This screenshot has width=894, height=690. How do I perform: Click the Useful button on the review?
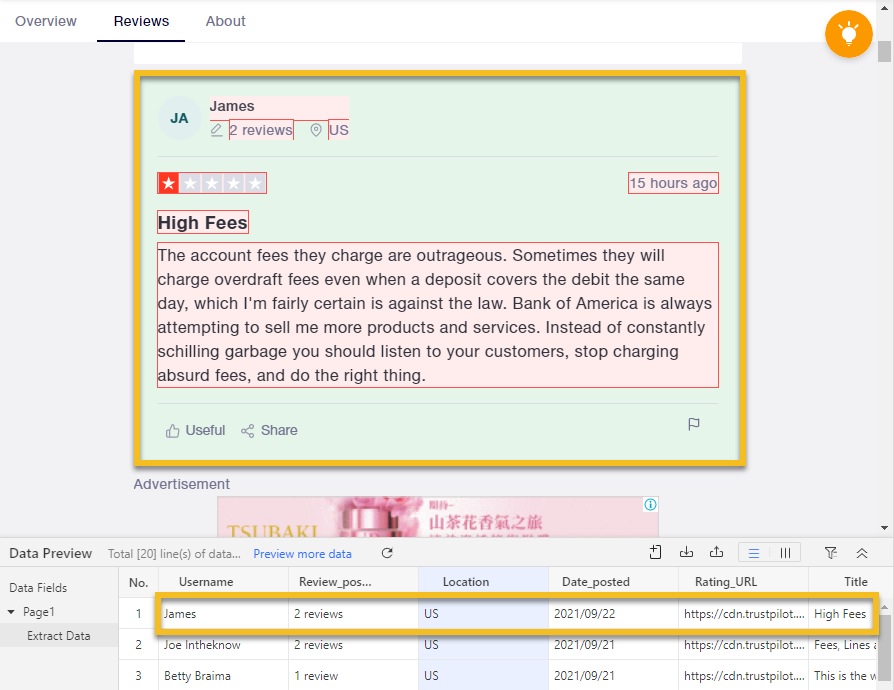(x=196, y=430)
